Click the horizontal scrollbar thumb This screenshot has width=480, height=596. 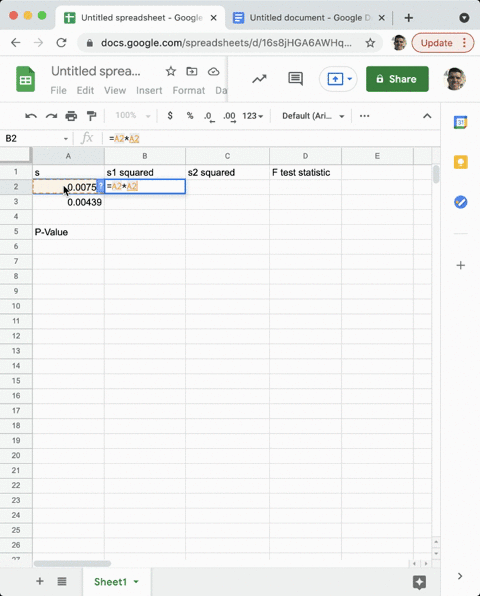[72, 563]
